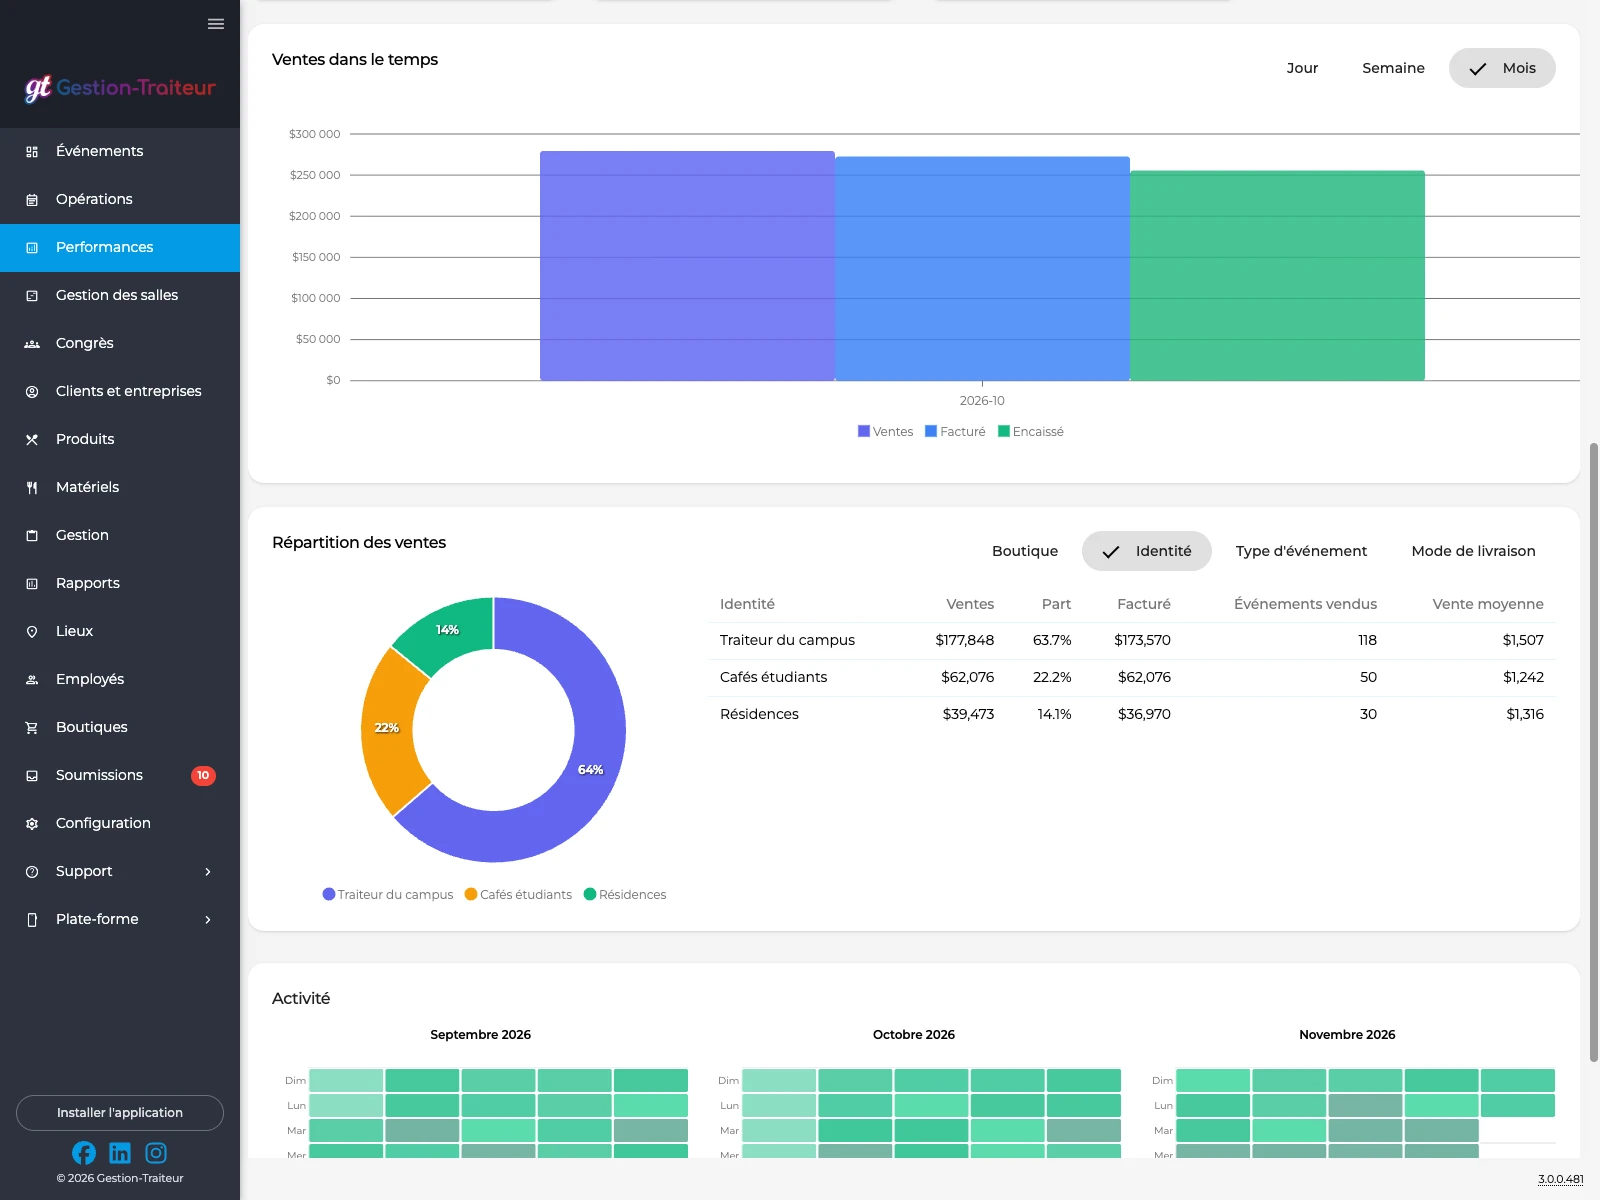Open the LinkedIn page icon
1600x1200 pixels.
tap(120, 1153)
